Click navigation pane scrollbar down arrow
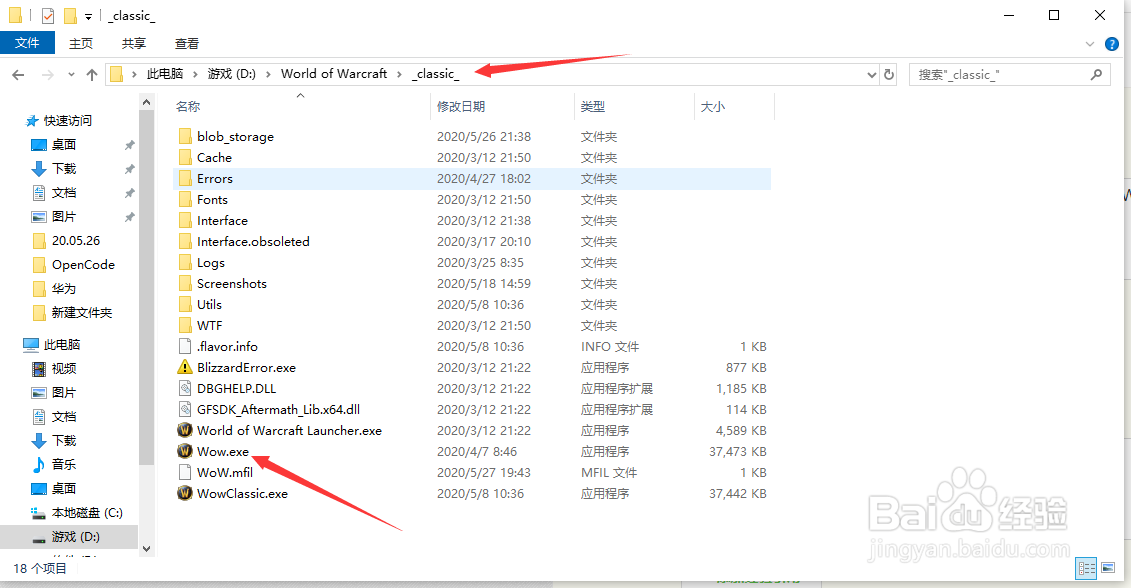 tap(146, 548)
